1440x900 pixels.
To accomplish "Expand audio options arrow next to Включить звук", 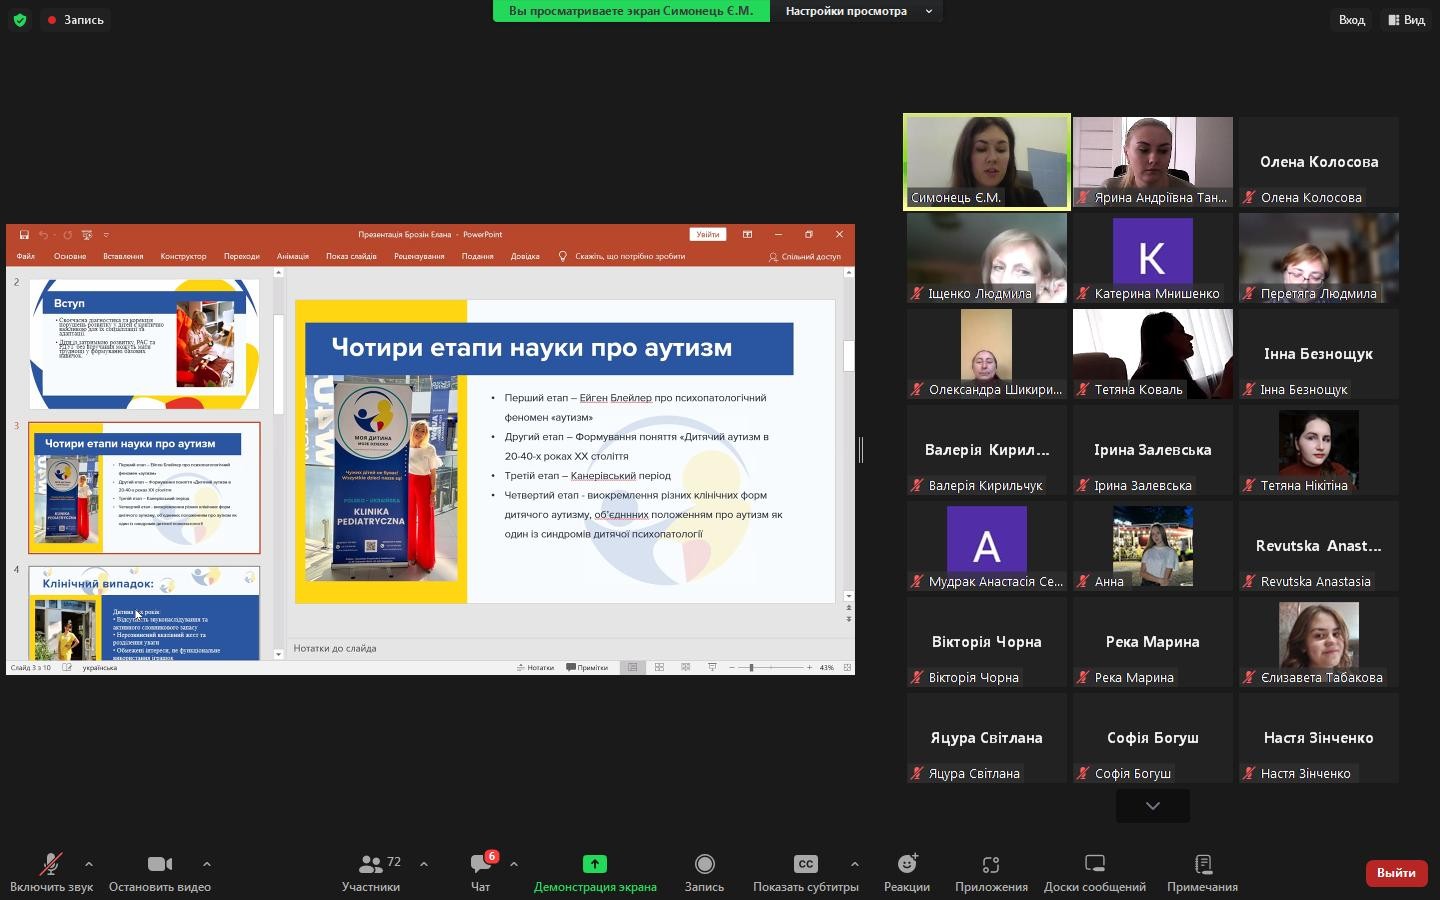I will click(x=89, y=864).
